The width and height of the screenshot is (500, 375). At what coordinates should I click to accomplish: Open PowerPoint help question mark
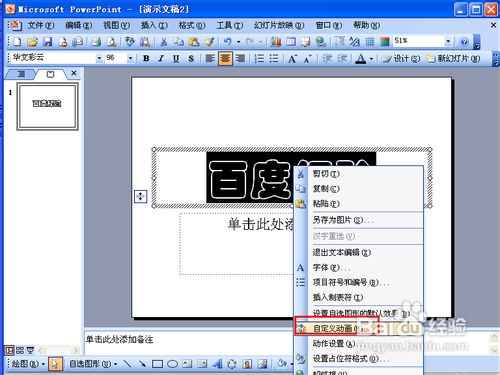(464, 42)
